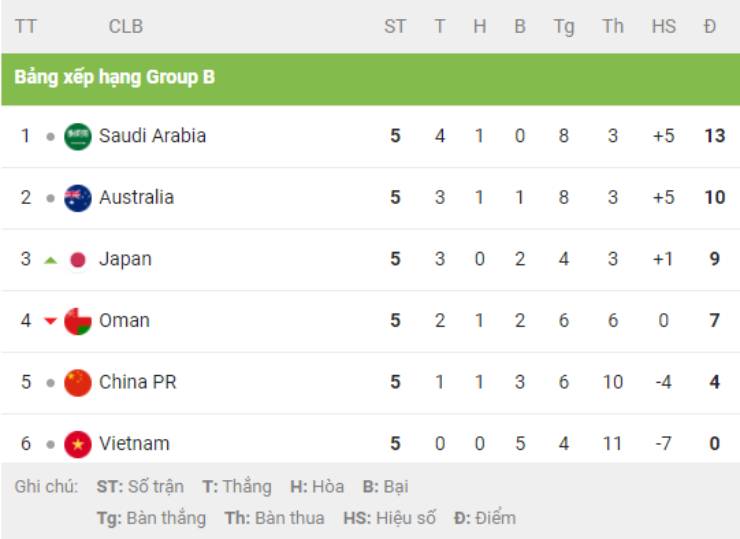Click Oman's red down-arrow rank indicator

tap(50, 321)
